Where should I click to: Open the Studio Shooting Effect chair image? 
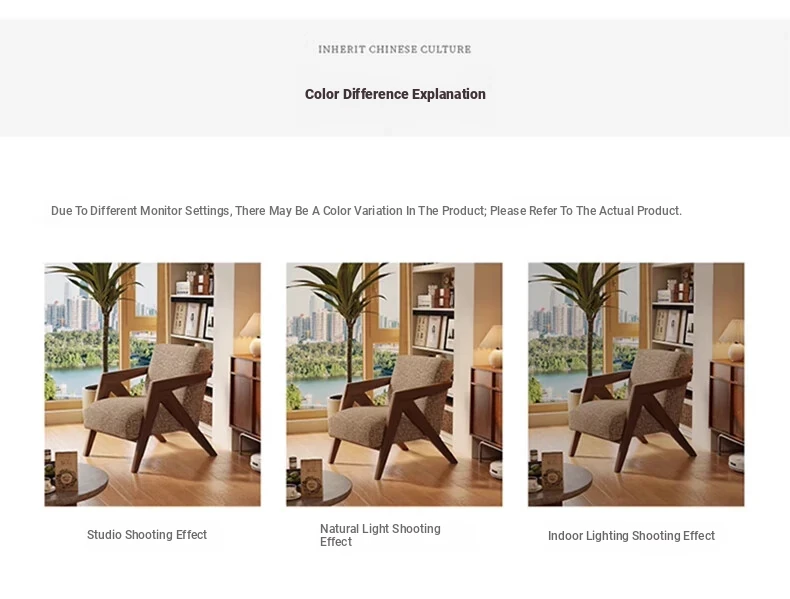(x=153, y=384)
